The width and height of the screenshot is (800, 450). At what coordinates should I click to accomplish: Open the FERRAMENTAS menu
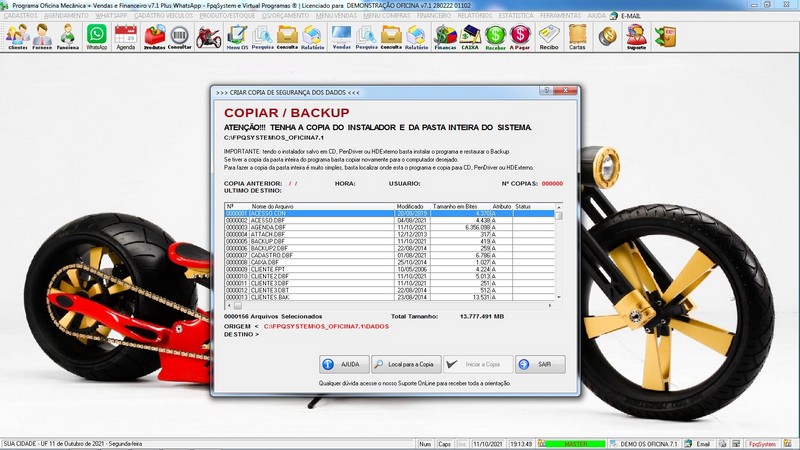pos(560,16)
